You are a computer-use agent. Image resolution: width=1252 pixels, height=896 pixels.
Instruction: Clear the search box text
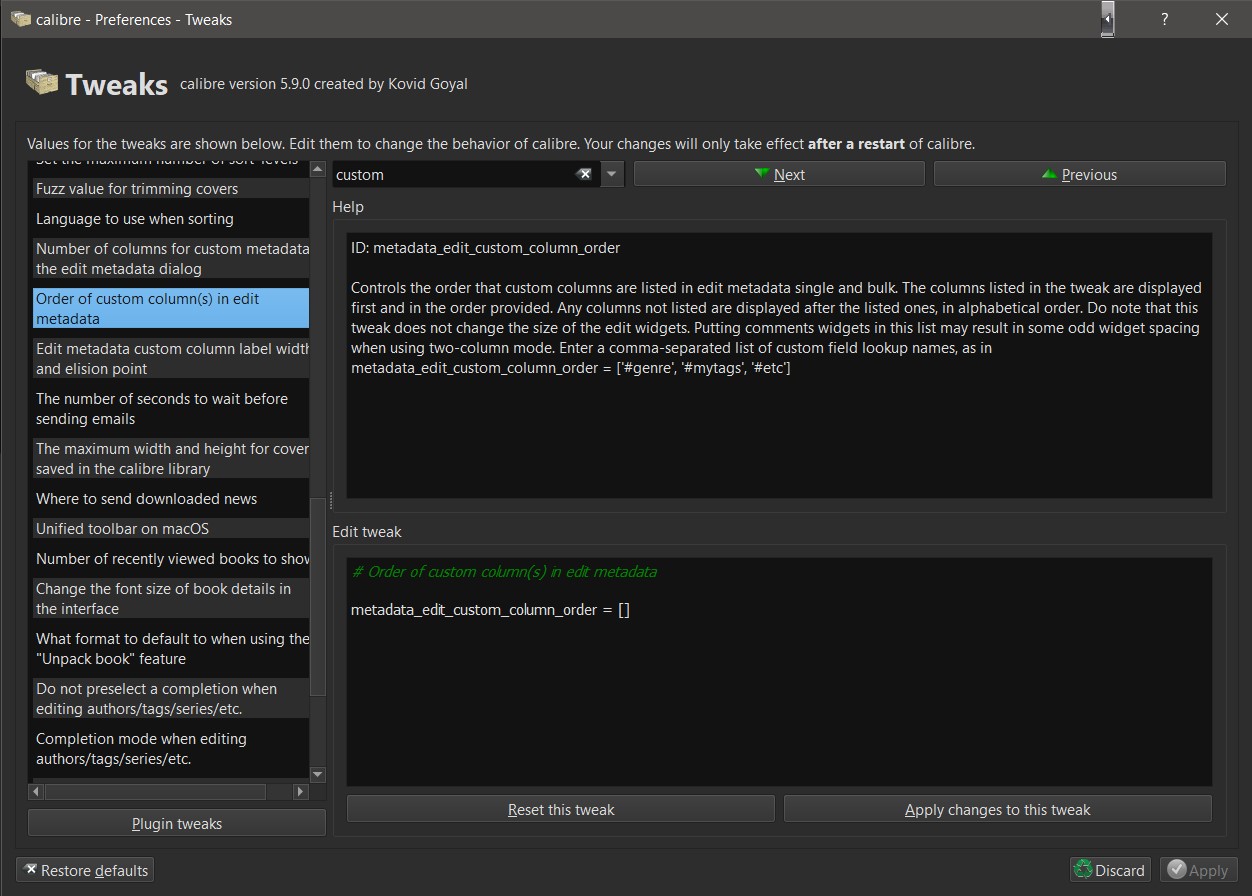click(584, 174)
